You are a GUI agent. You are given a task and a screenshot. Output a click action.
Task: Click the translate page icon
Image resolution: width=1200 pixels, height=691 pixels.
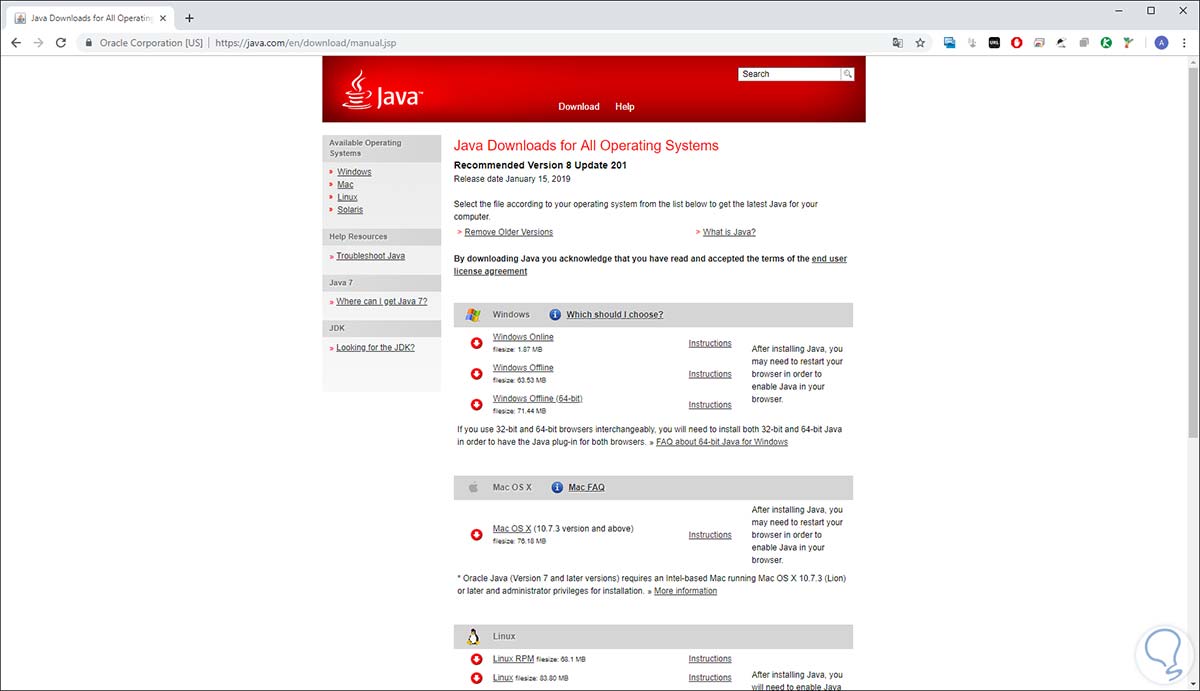point(897,43)
